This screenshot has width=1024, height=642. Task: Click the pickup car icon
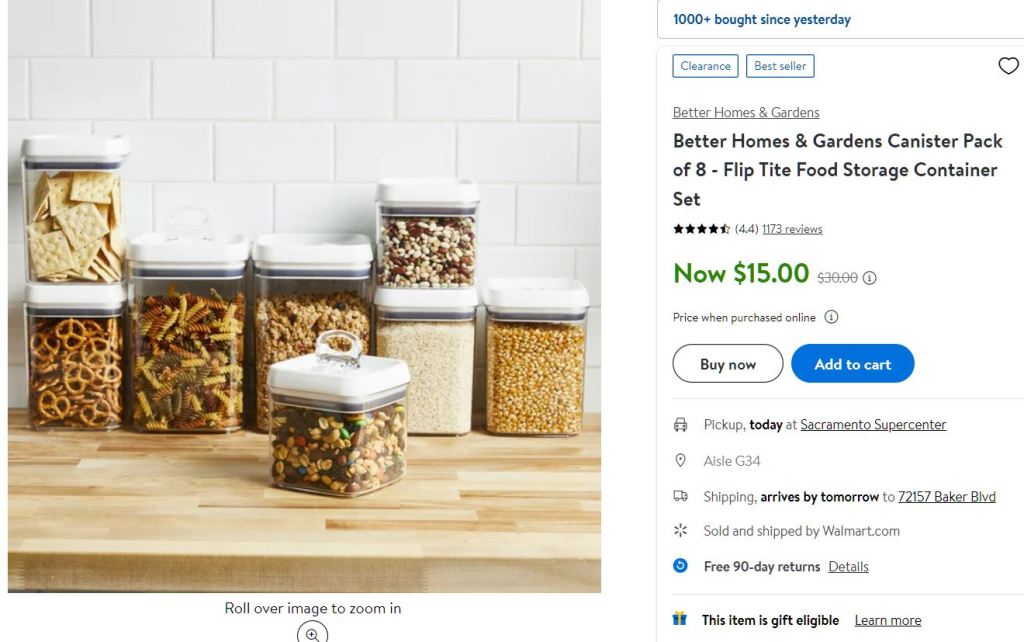pos(681,425)
